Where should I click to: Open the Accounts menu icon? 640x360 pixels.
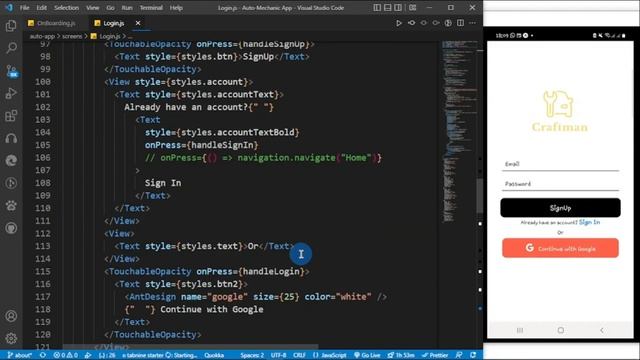point(11,316)
